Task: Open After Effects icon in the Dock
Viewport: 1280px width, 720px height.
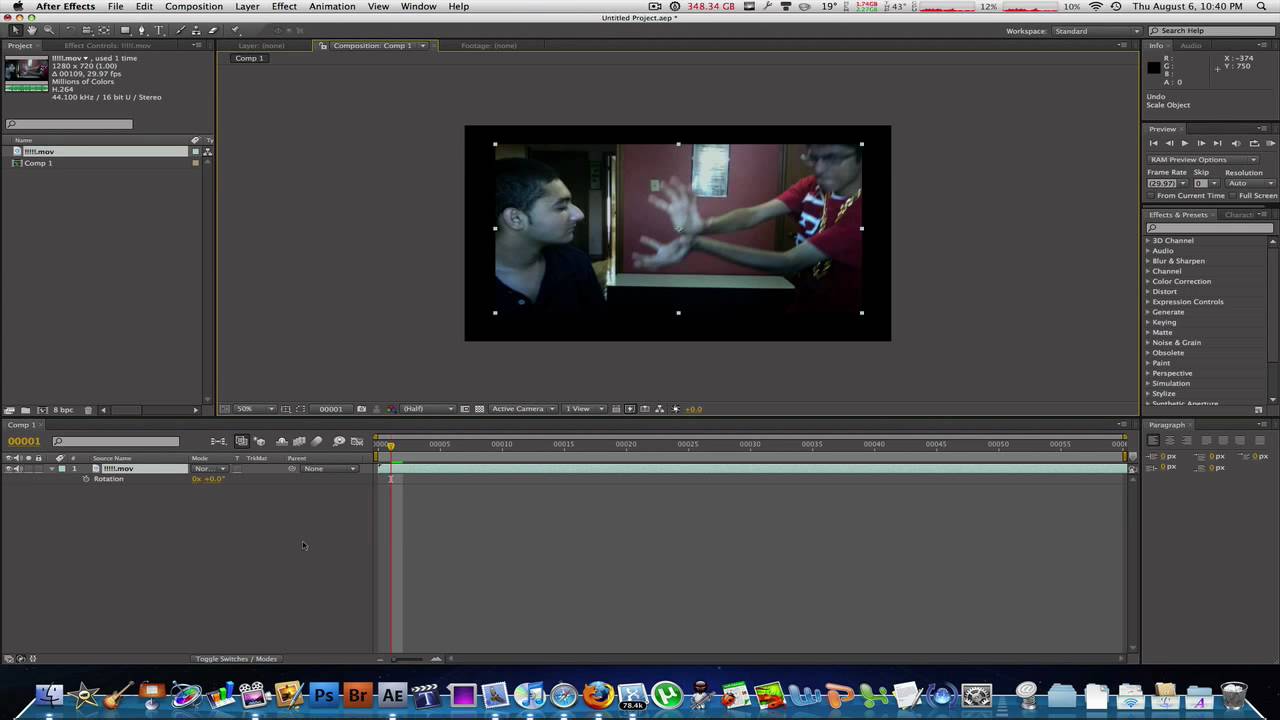Action: [392, 695]
